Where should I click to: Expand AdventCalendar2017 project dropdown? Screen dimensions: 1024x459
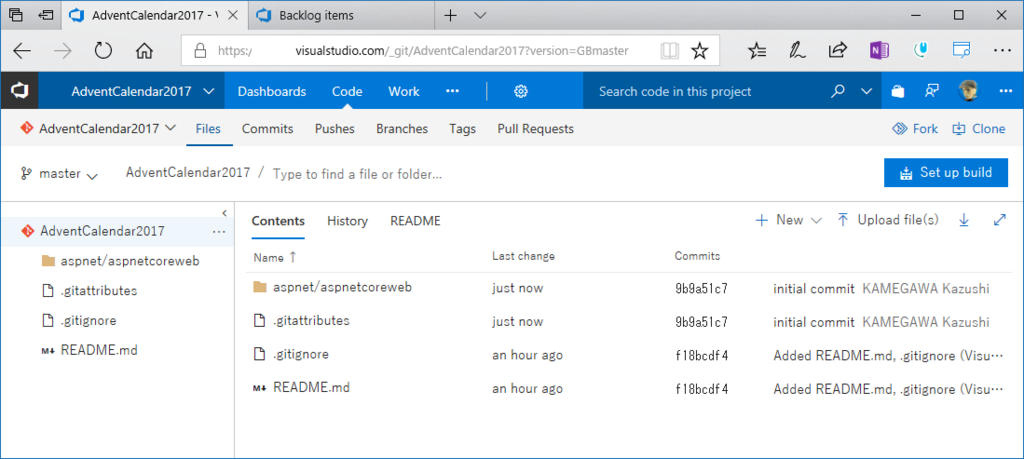(x=208, y=91)
